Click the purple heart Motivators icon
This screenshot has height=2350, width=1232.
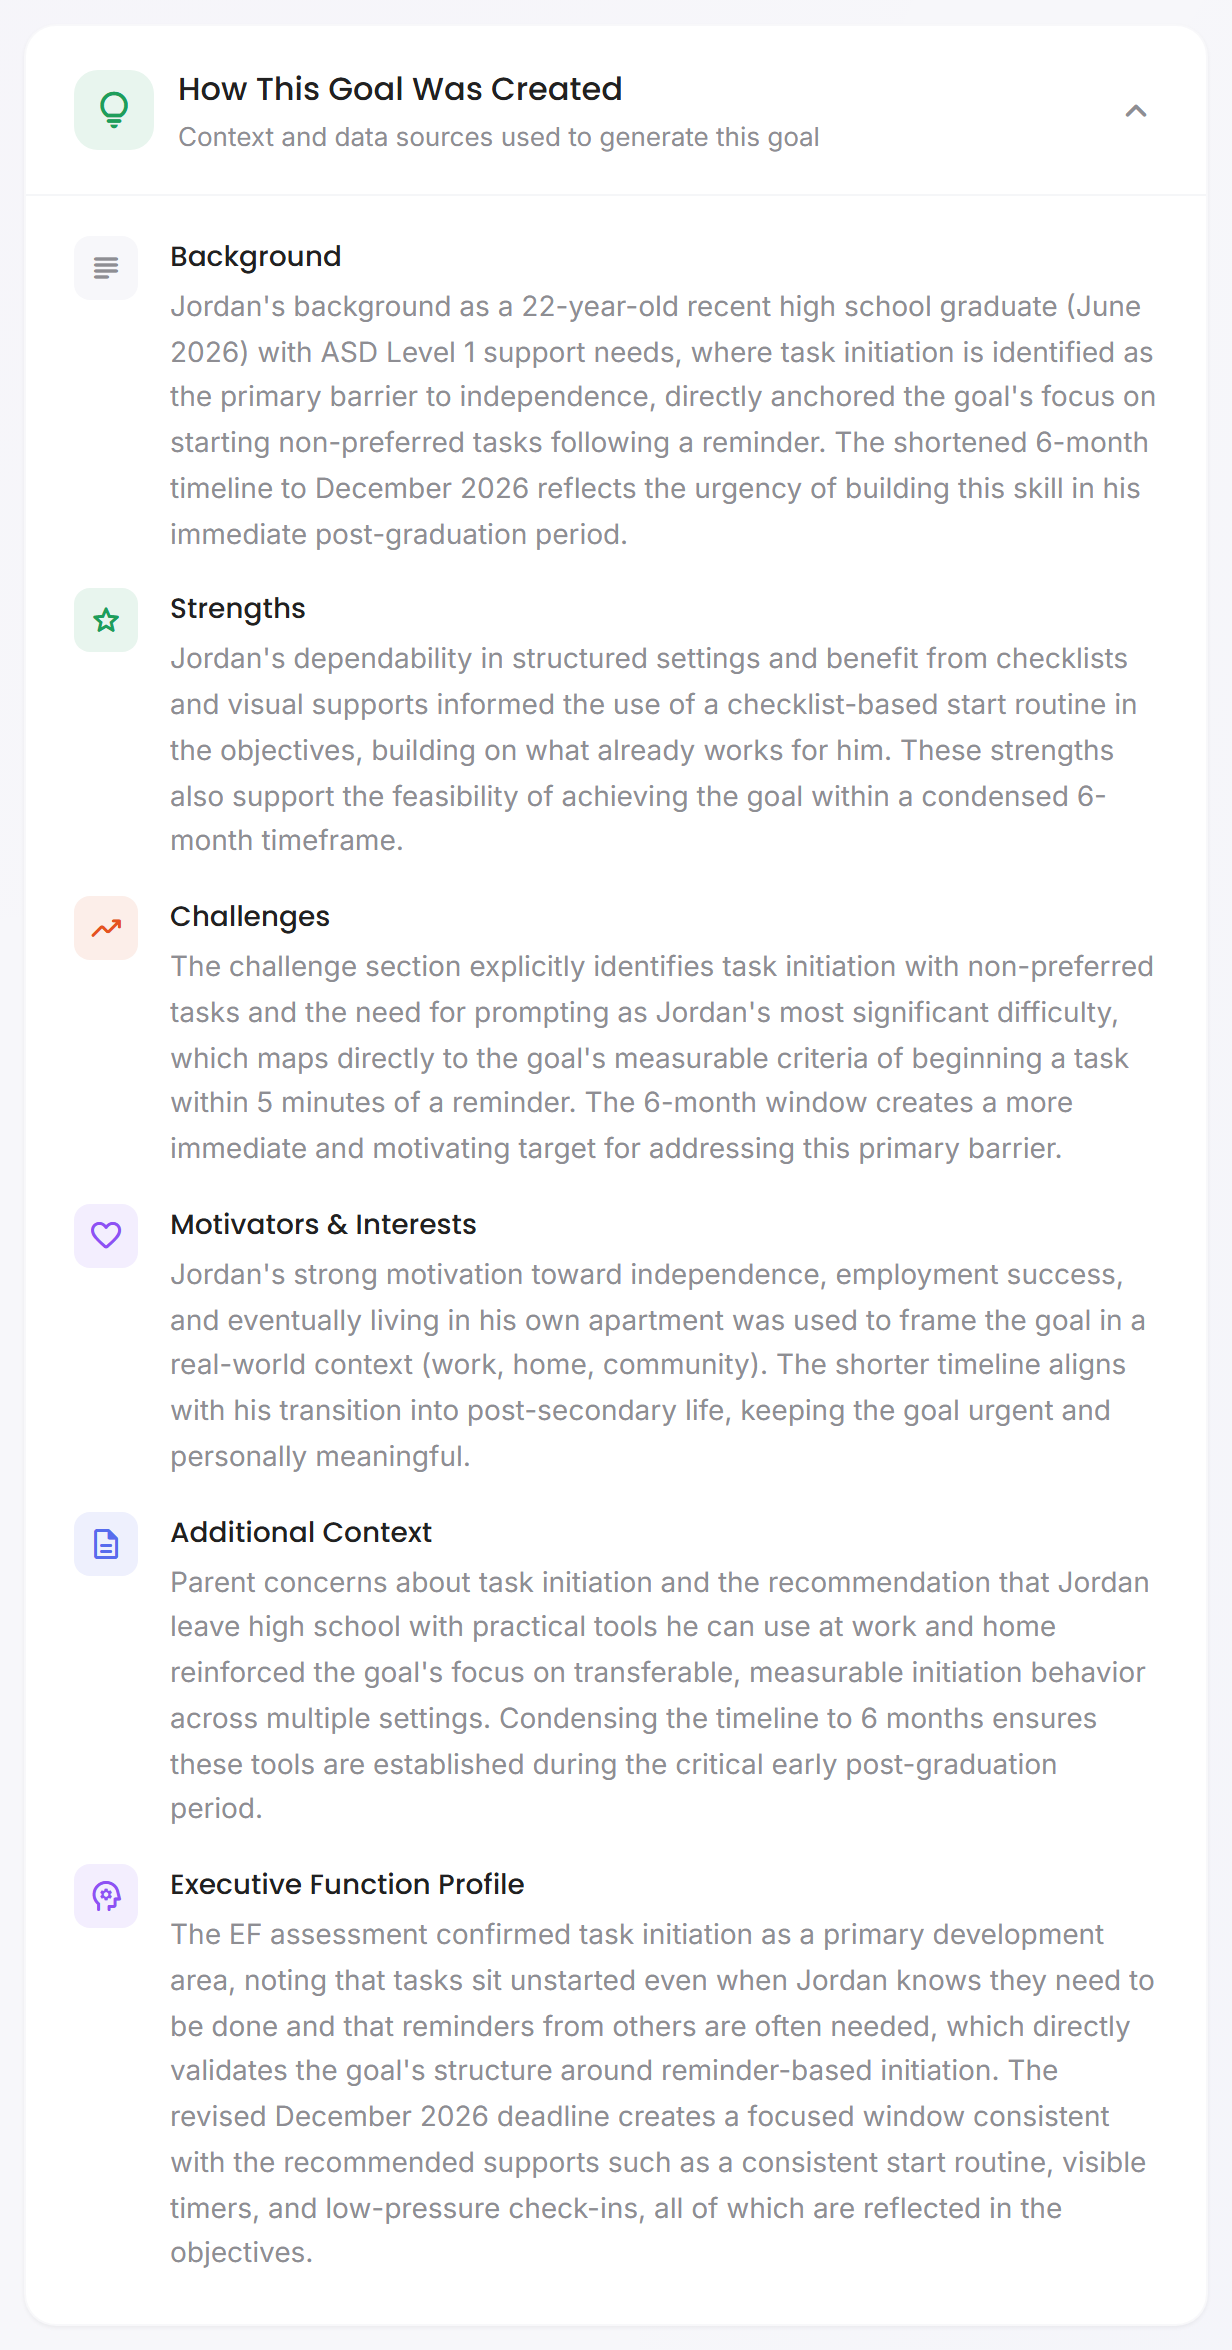pos(106,1236)
